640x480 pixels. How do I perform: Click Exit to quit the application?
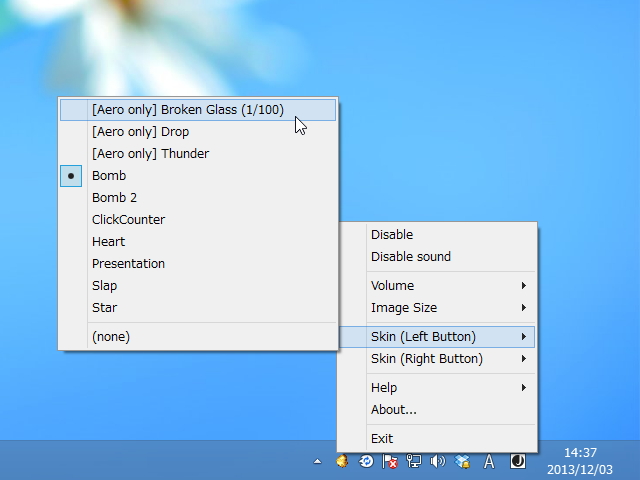pyautogui.click(x=437, y=439)
